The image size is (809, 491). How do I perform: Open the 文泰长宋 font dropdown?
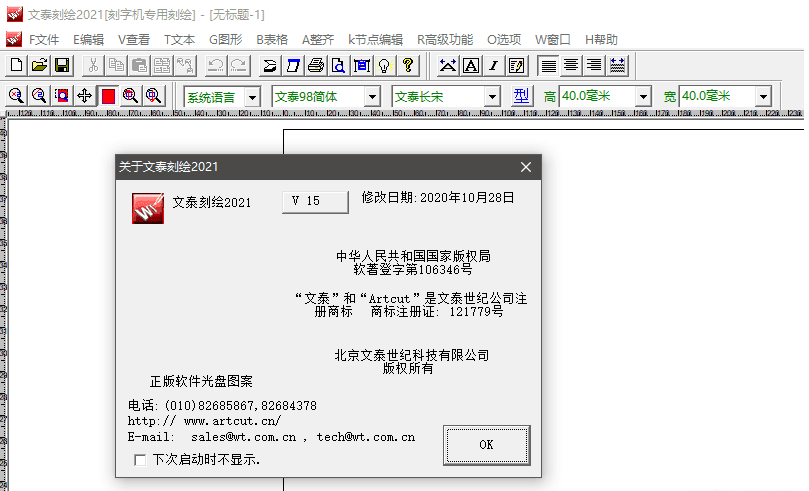[492, 96]
